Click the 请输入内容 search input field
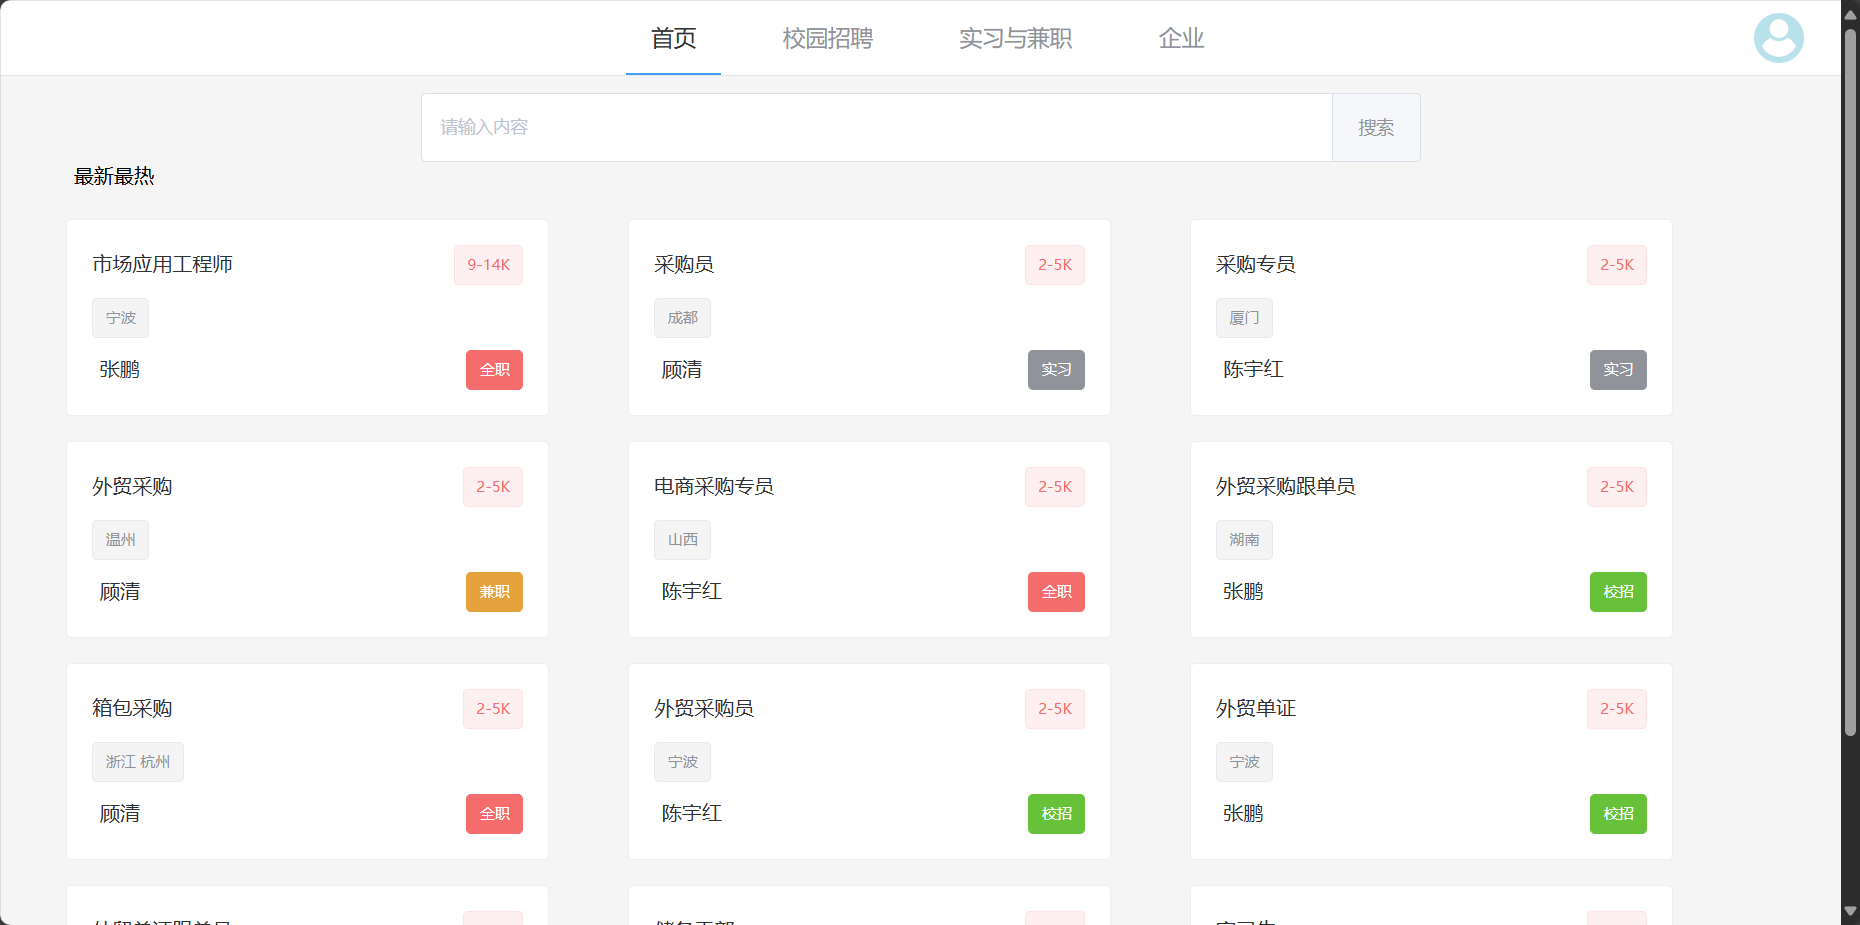Screen dimensions: 1860x925 [876, 127]
